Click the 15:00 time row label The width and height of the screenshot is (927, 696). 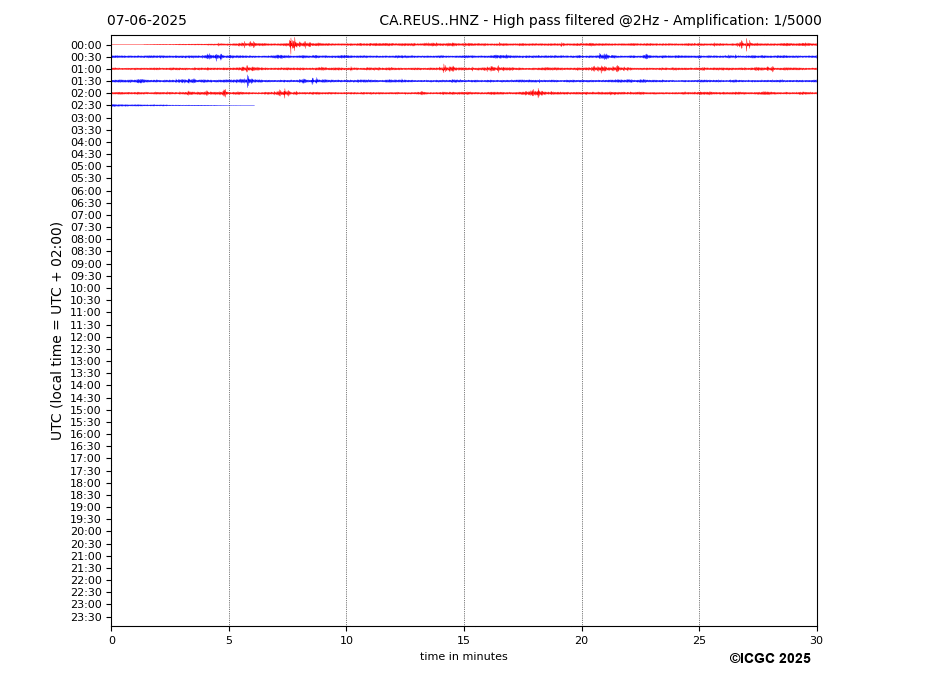(86, 410)
